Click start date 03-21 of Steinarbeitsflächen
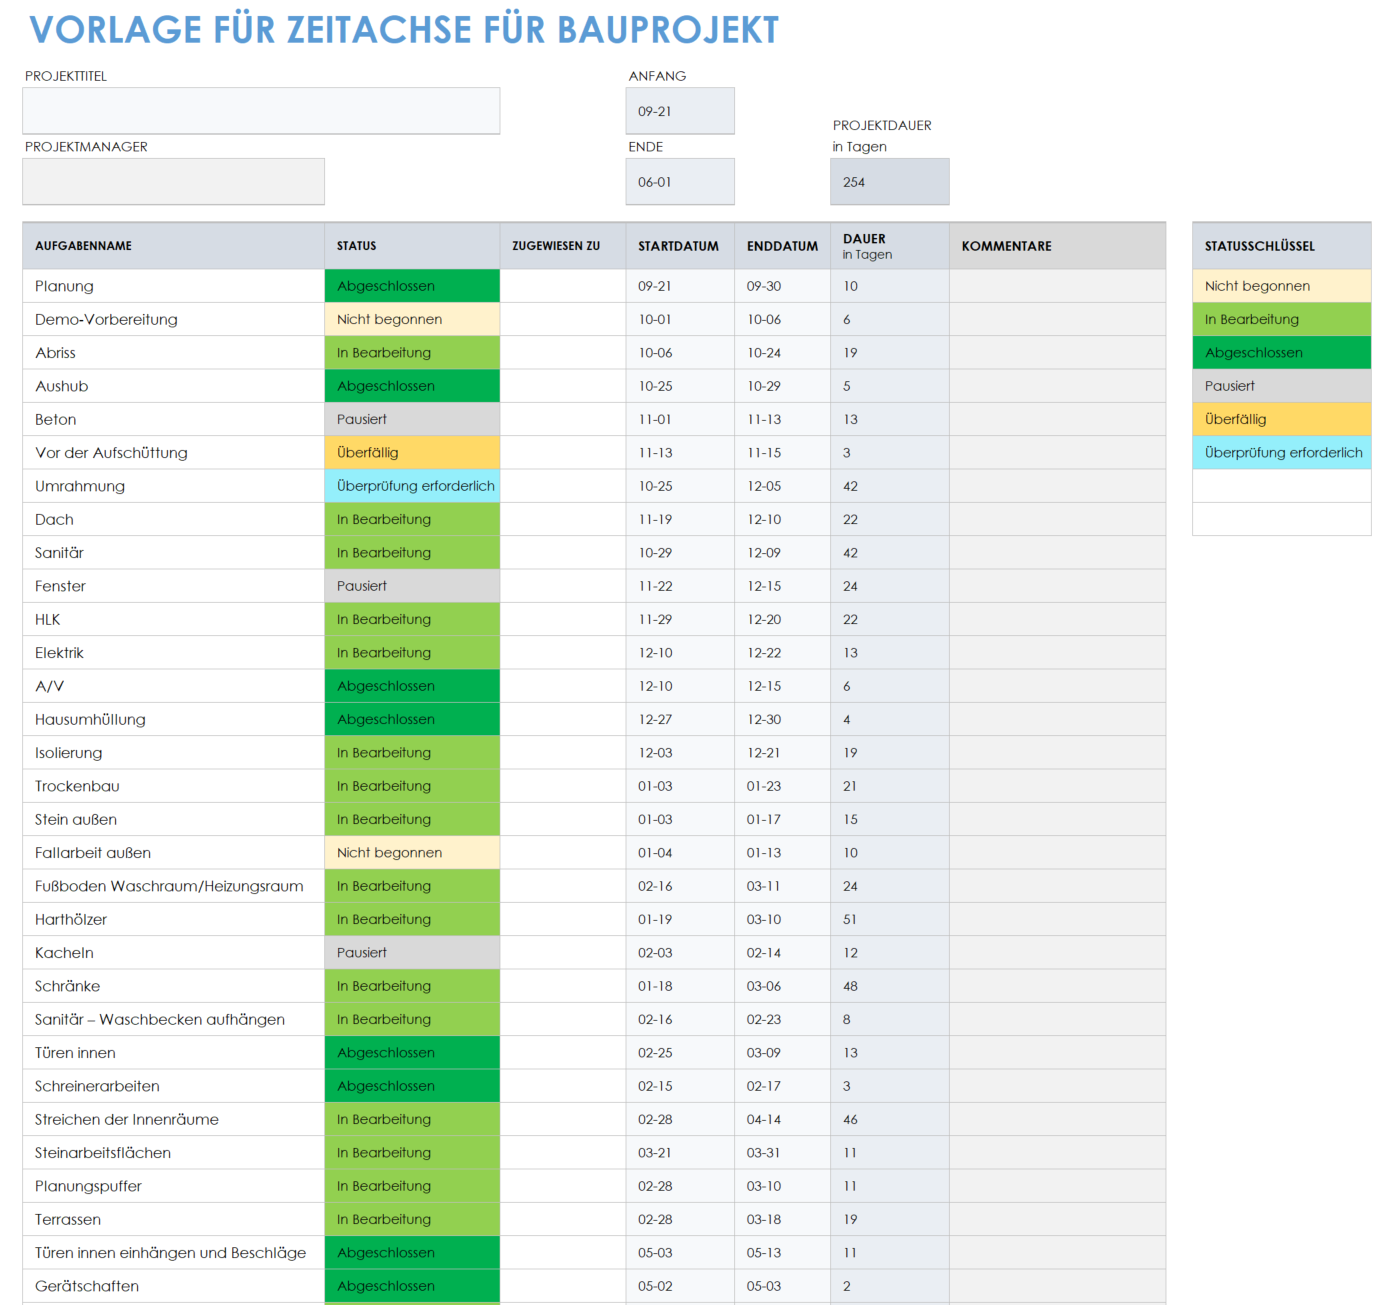This screenshot has width=1390, height=1305. (680, 1153)
